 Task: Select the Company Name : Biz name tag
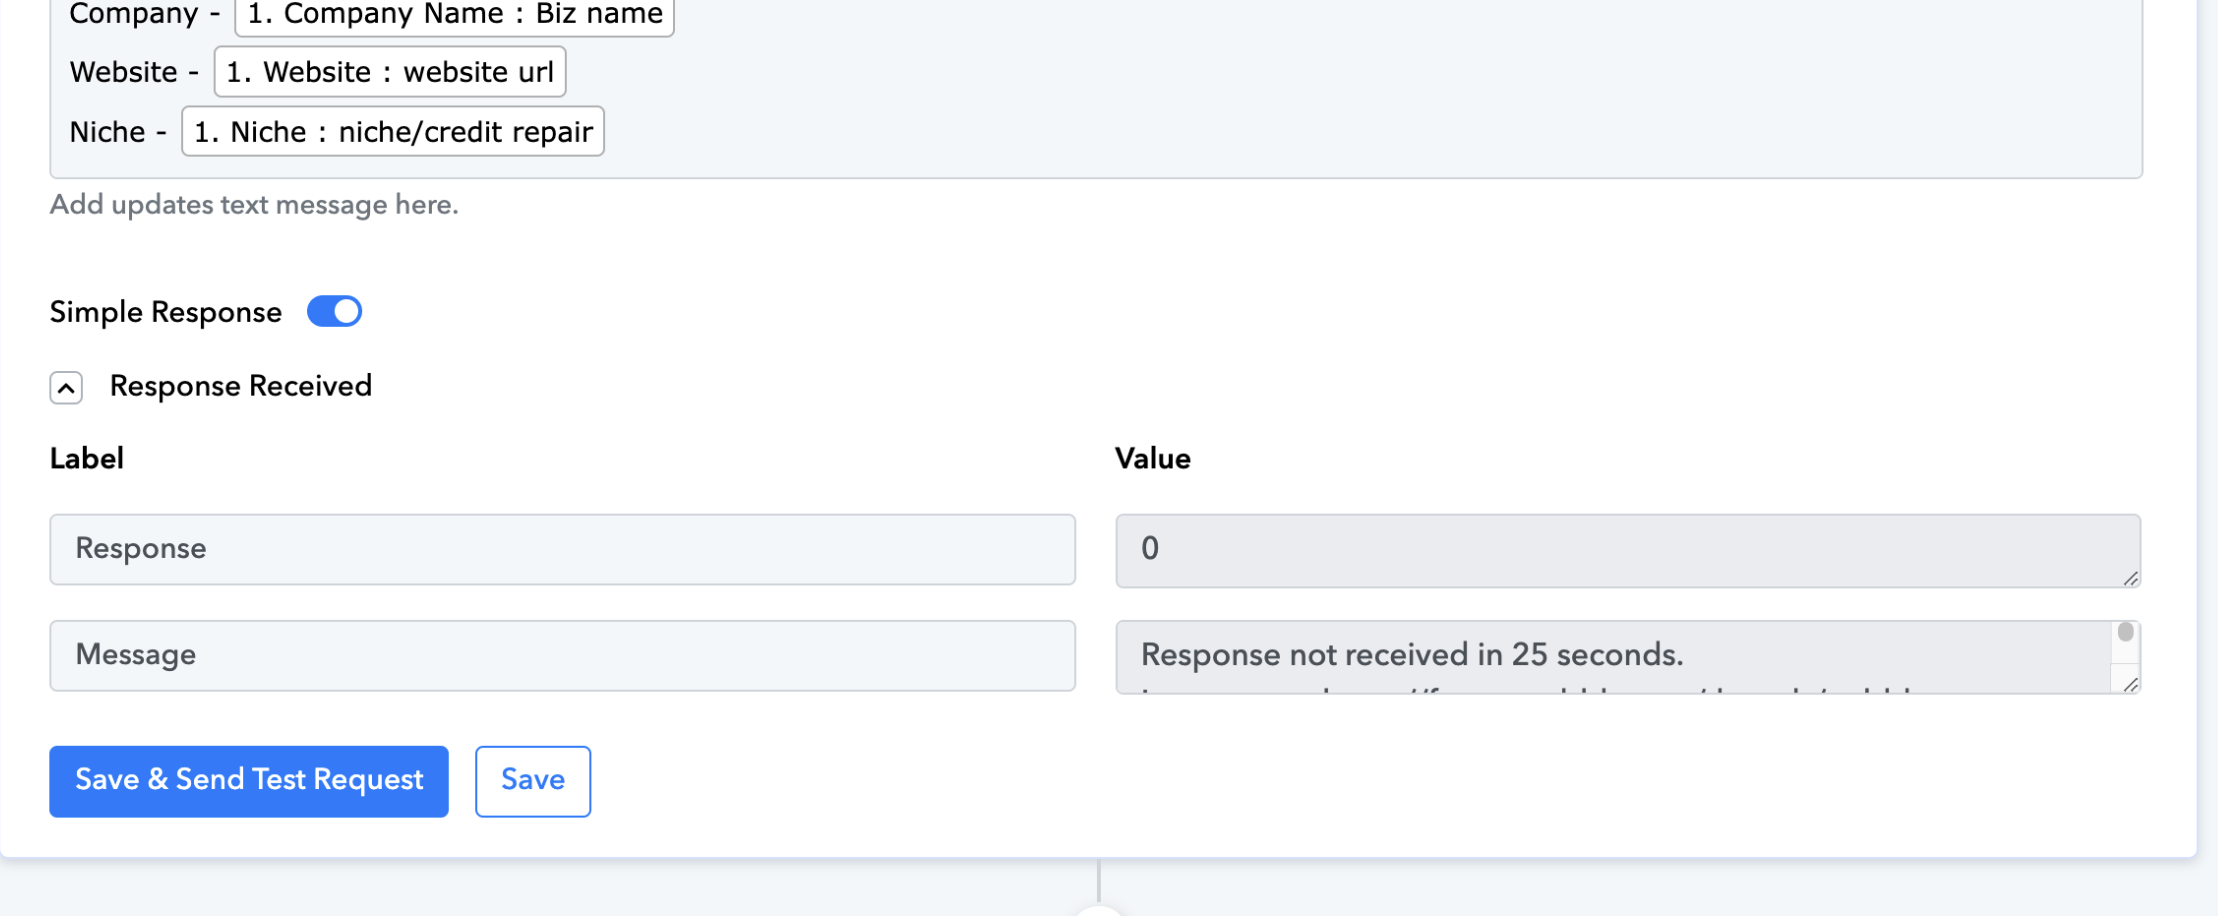point(455,15)
